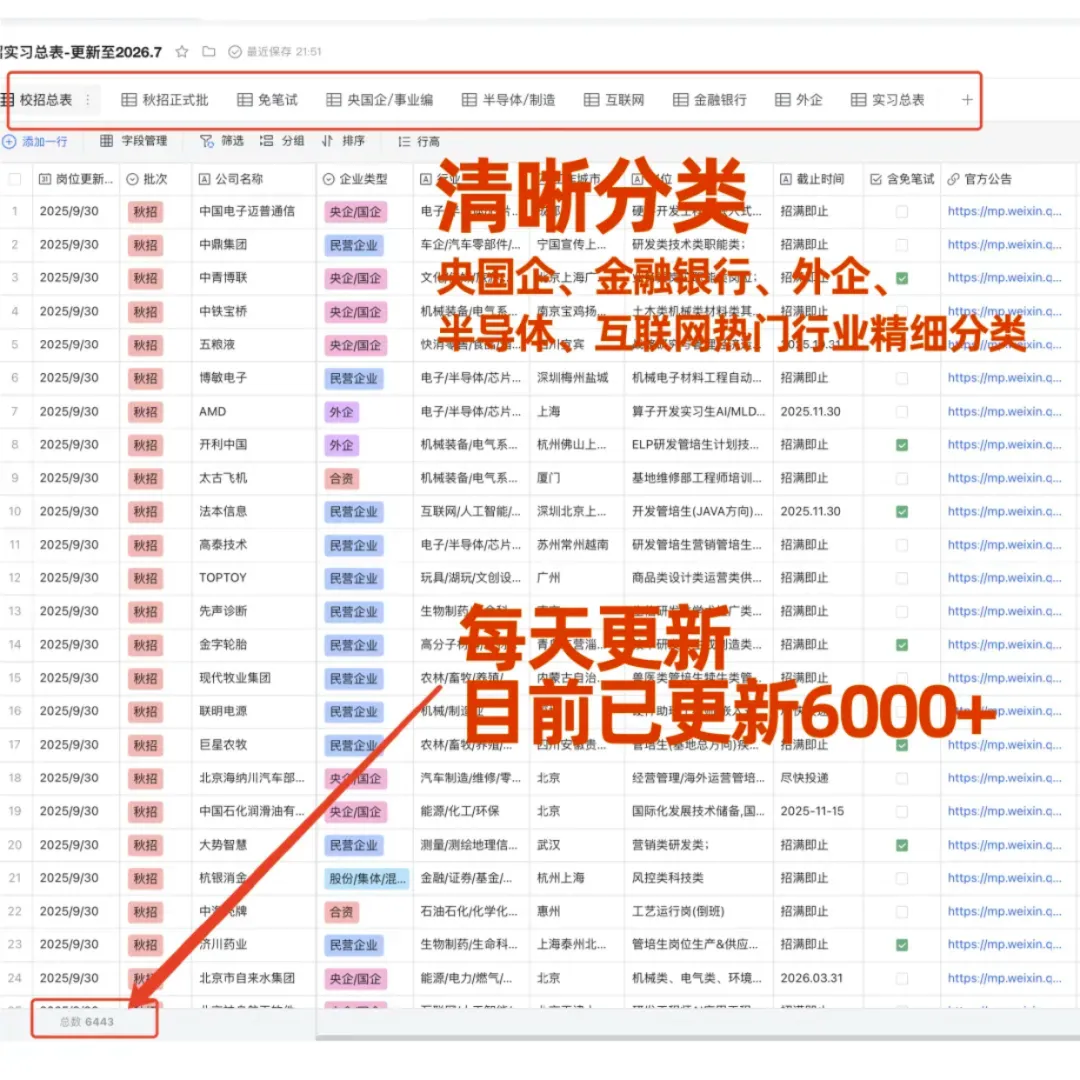Open official link for 中国石化润滑油 row
This screenshot has width=1080, height=1080.
(x=1004, y=811)
